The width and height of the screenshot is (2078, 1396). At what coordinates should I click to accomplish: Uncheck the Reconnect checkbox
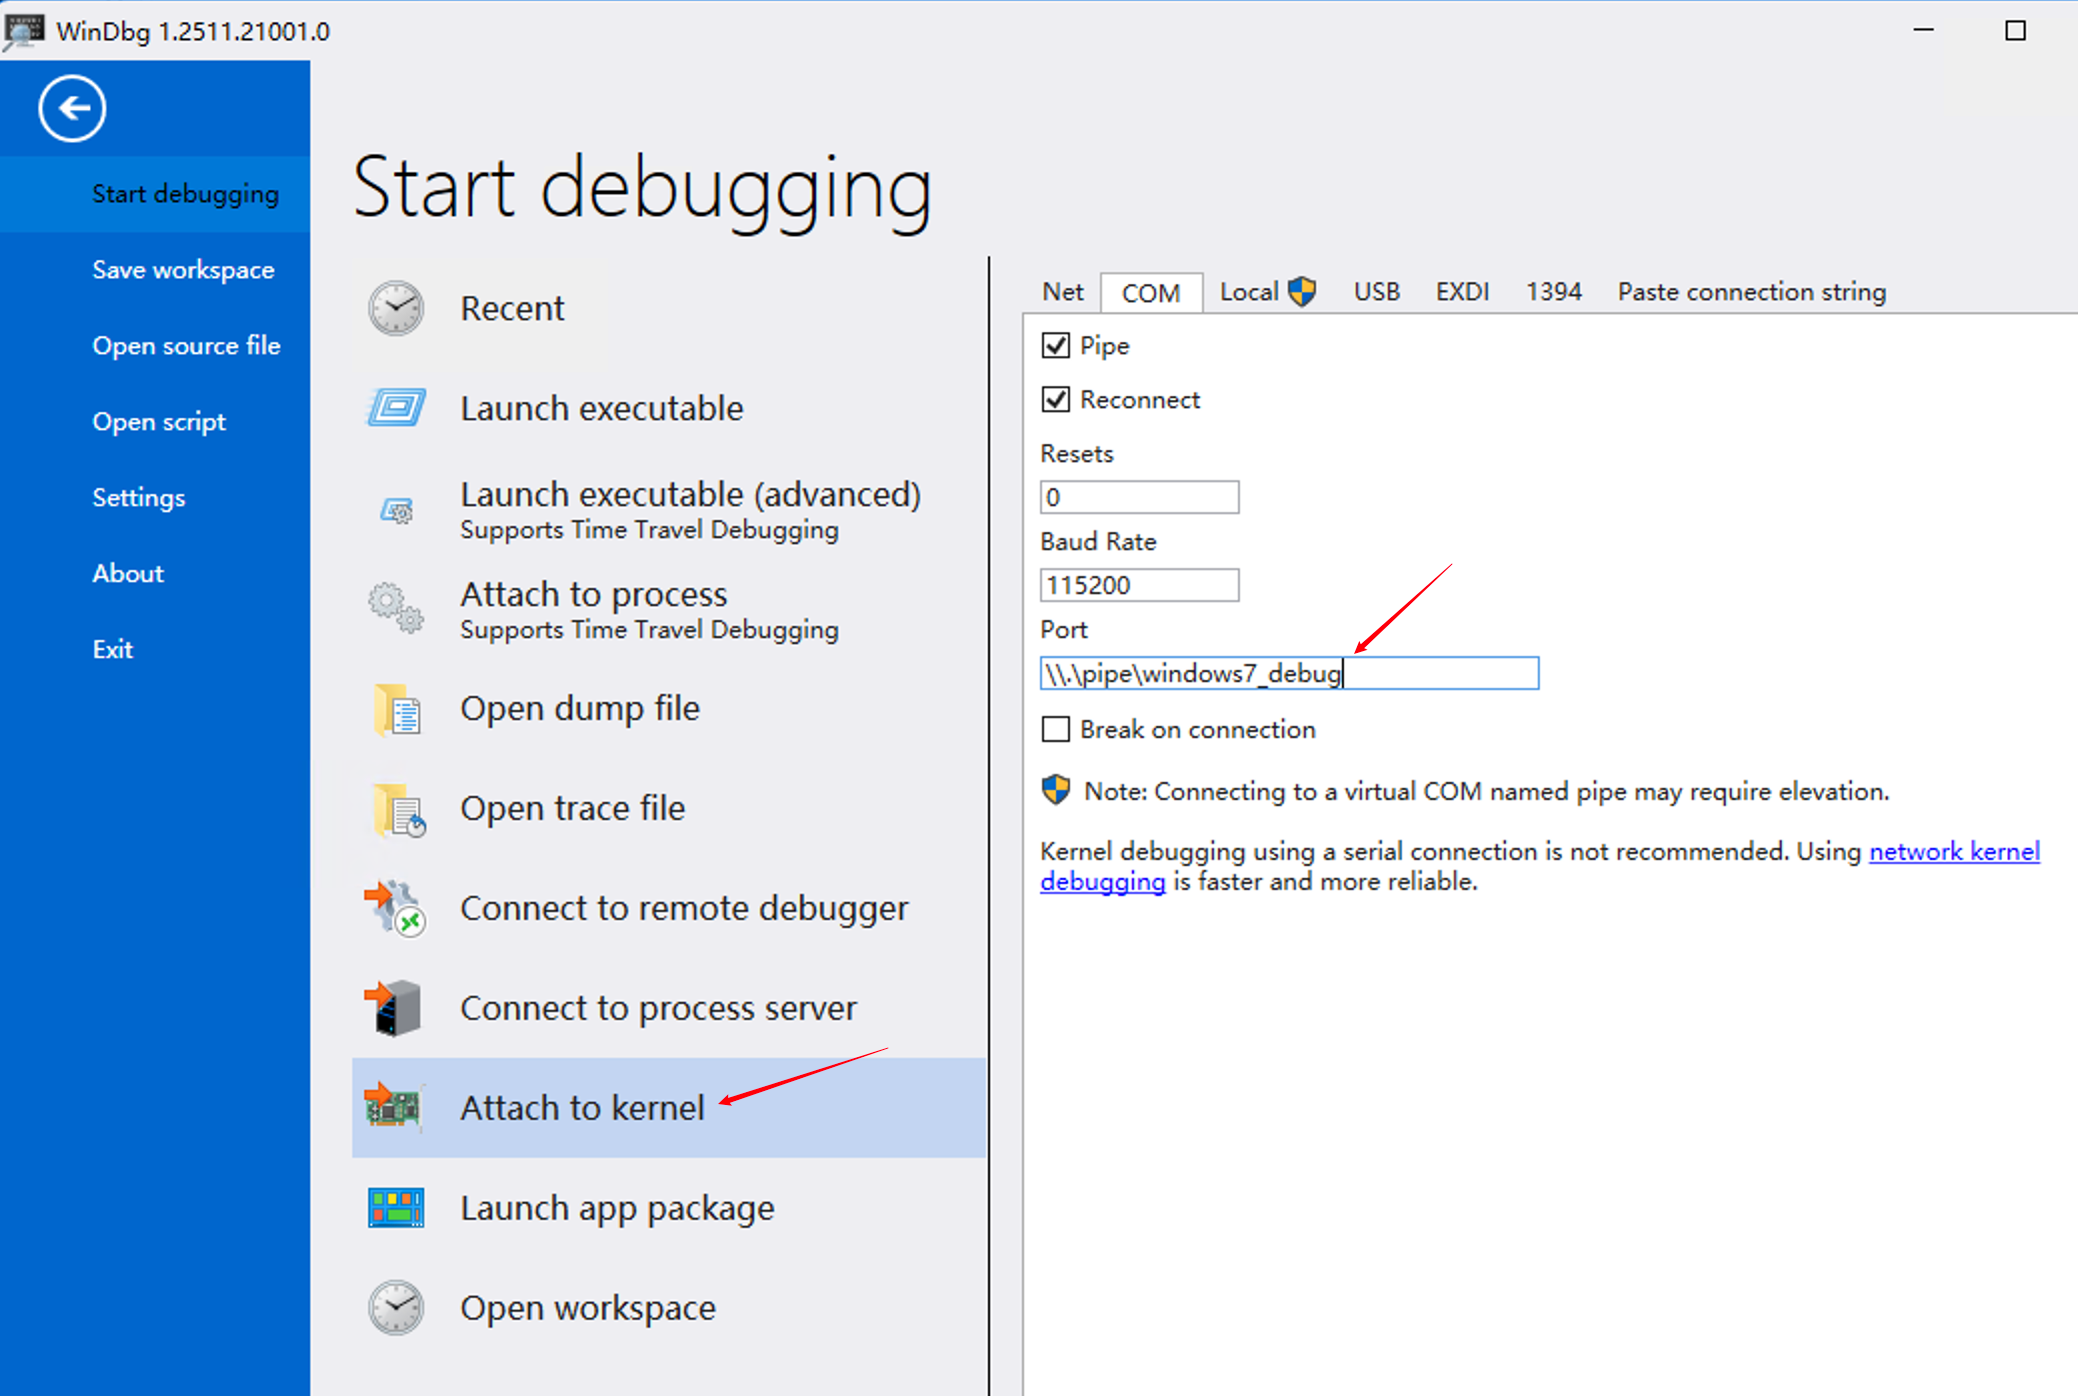(1056, 400)
